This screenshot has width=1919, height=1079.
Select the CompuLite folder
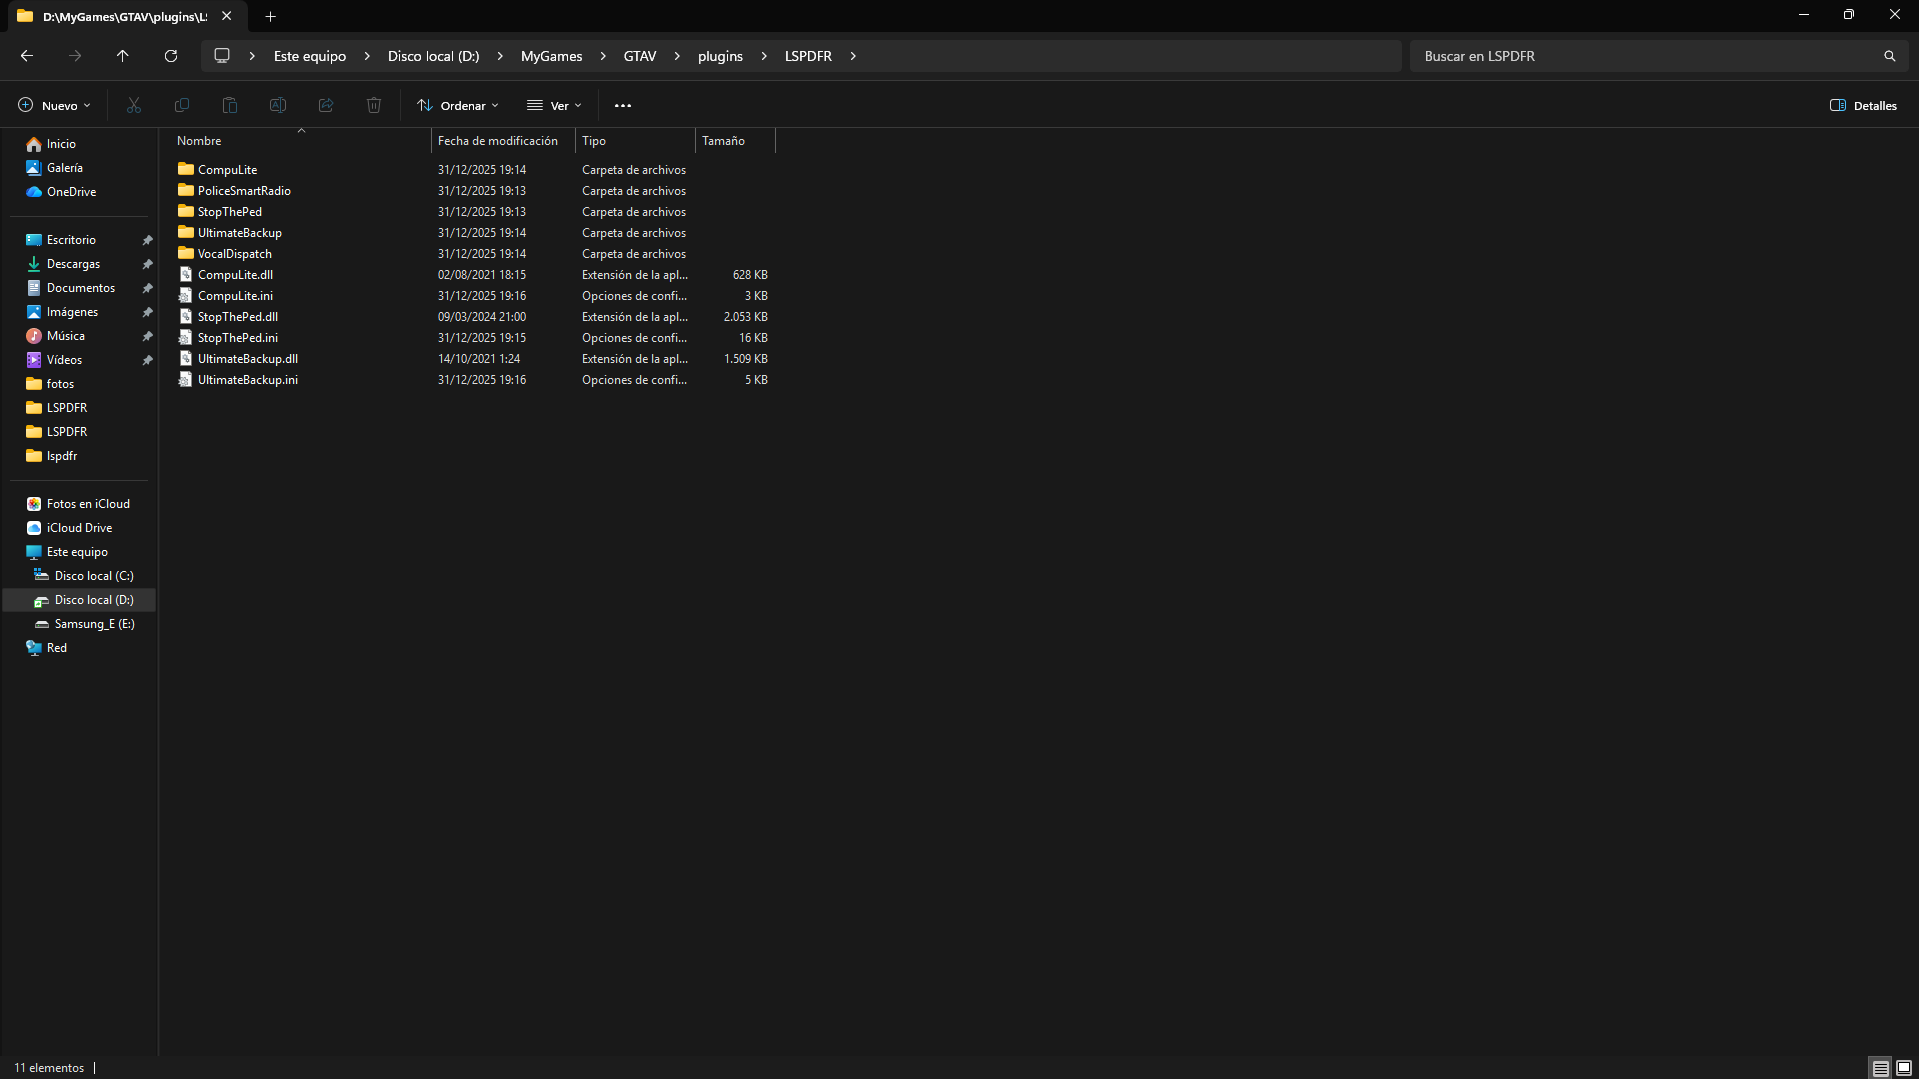tap(227, 170)
